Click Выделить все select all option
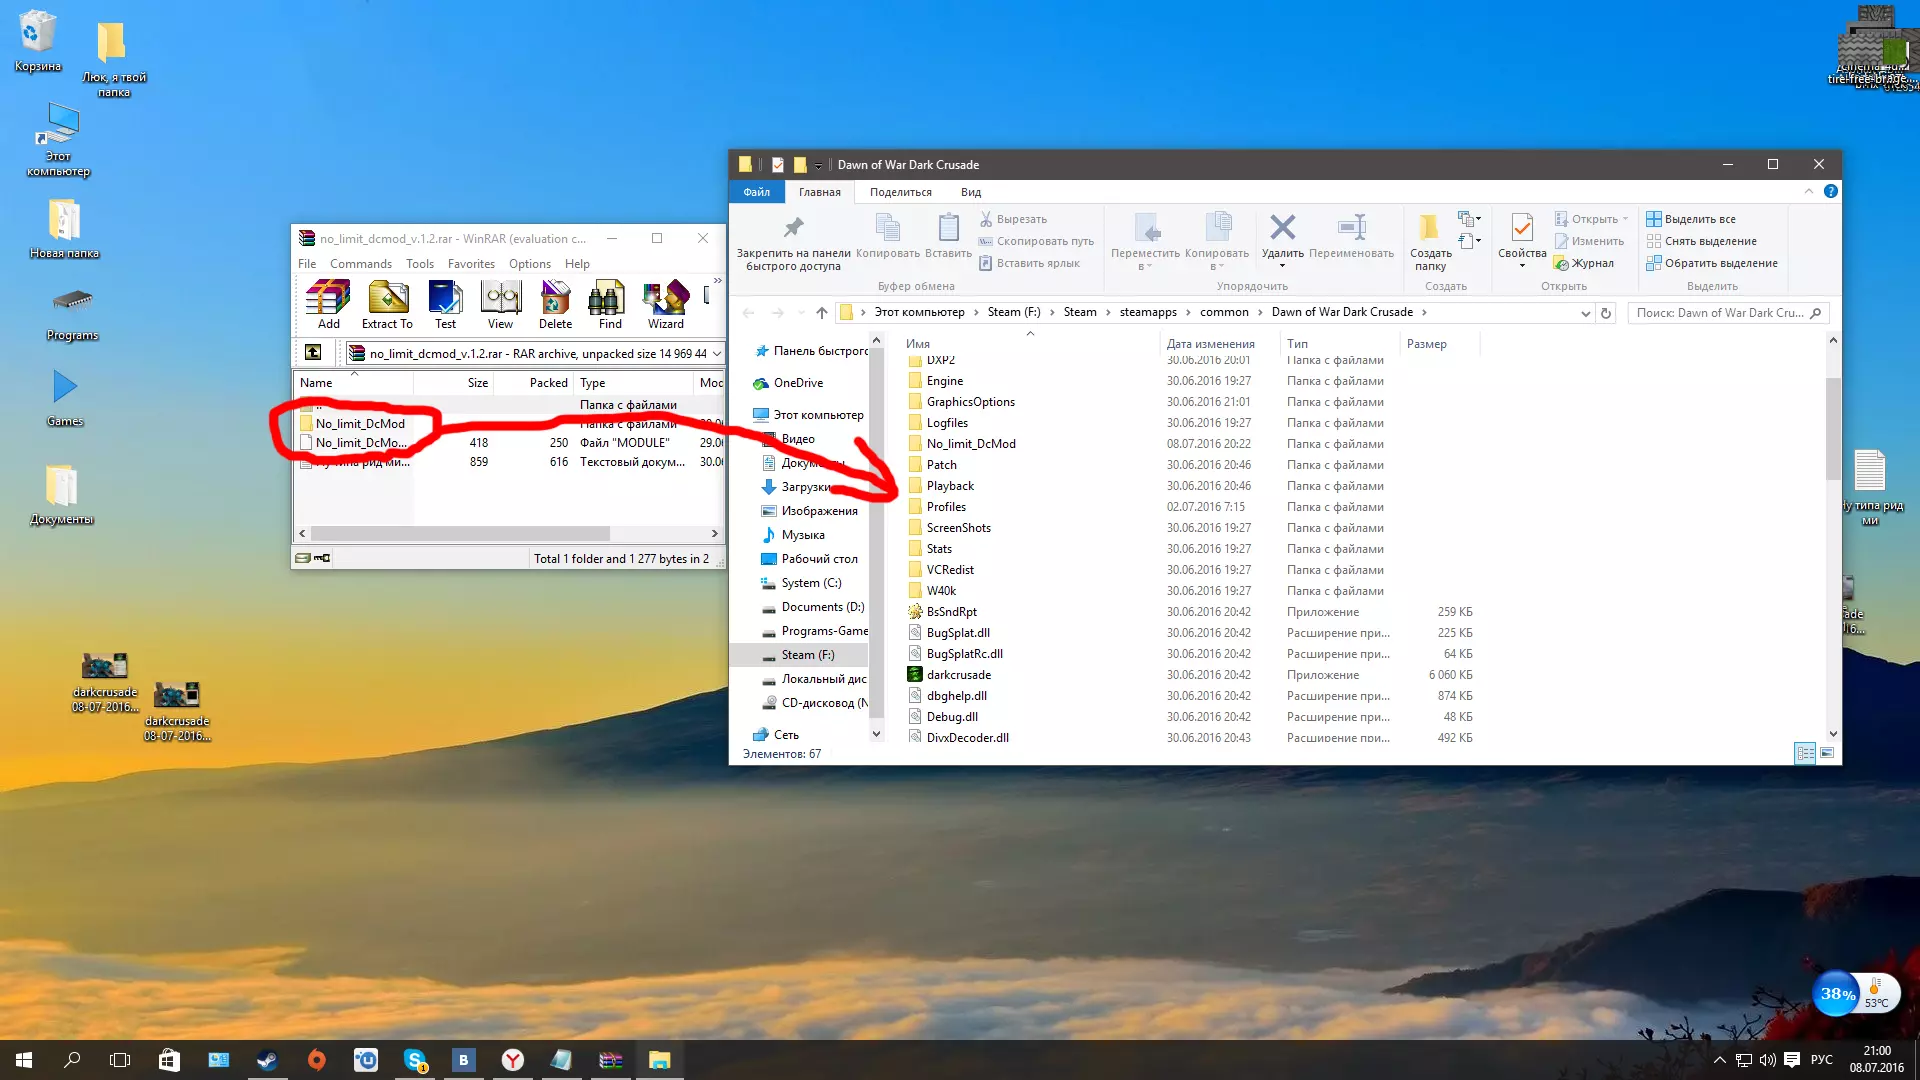 click(x=1699, y=219)
